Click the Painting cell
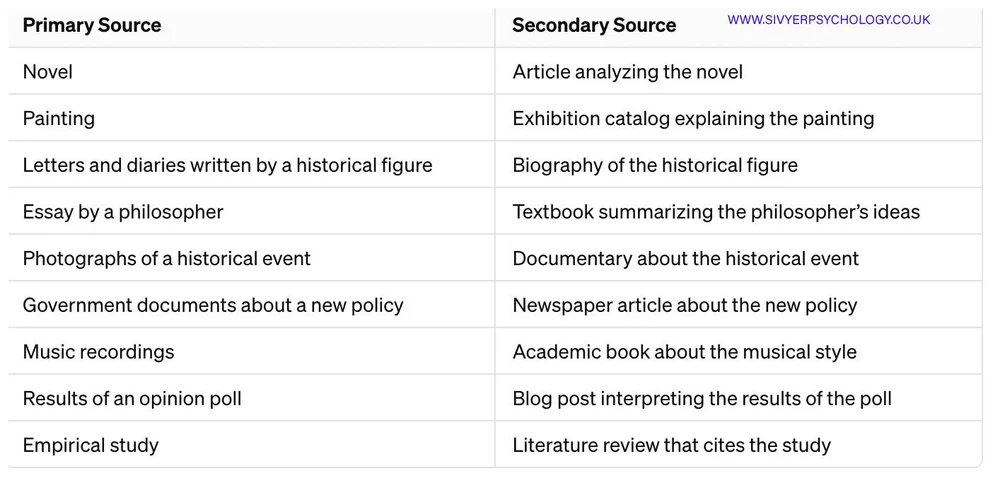The image size is (1000, 478). [x=59, y=118]
